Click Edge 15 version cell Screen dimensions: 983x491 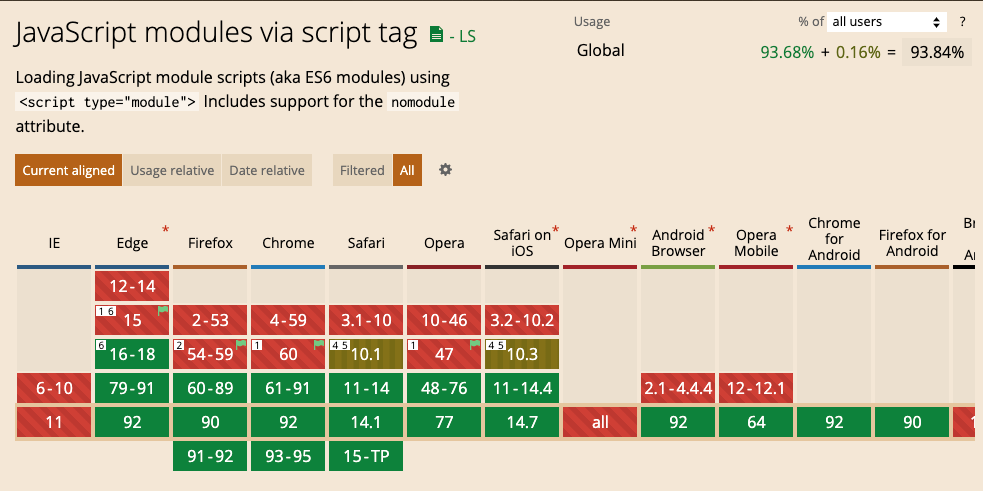pyautogui.click(x=132, y=320)
